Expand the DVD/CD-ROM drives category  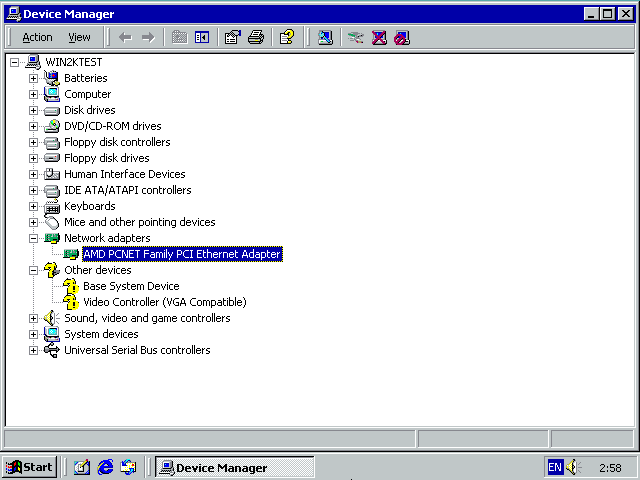33,127
